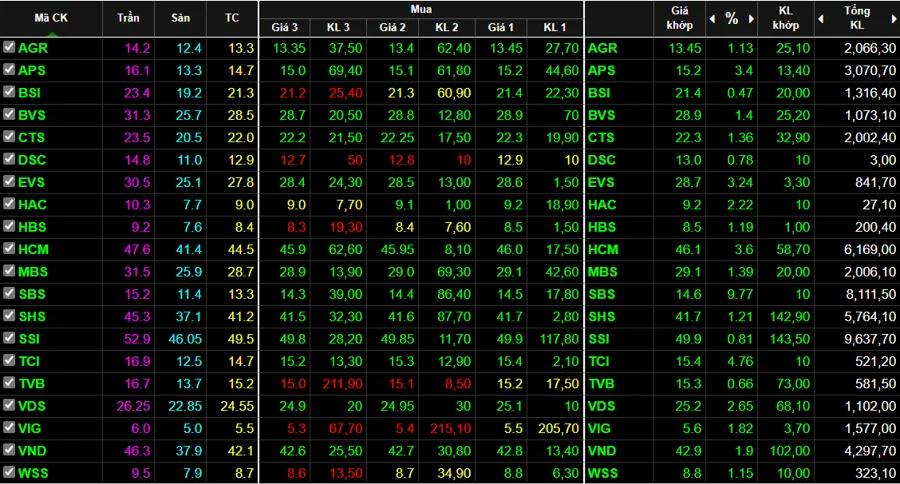Untick the checkbox for VND
Screen dimensions: 900x484
pos(9,451)
